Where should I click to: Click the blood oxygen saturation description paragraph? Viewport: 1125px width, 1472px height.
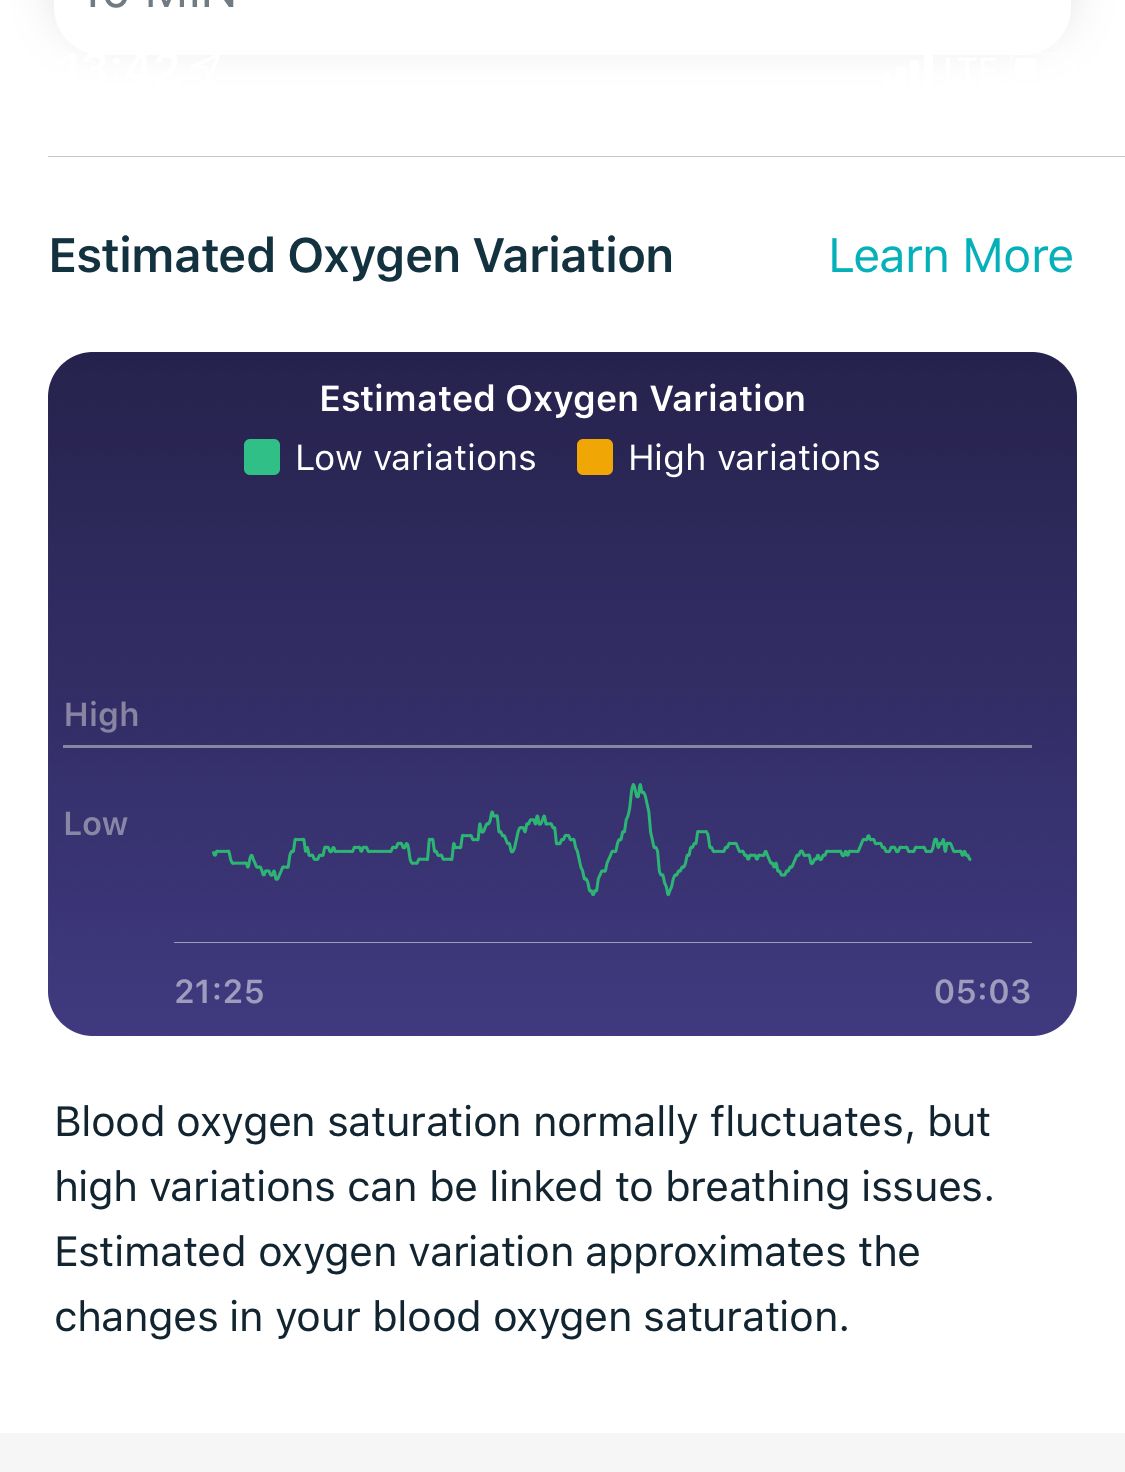[523, 1219]
